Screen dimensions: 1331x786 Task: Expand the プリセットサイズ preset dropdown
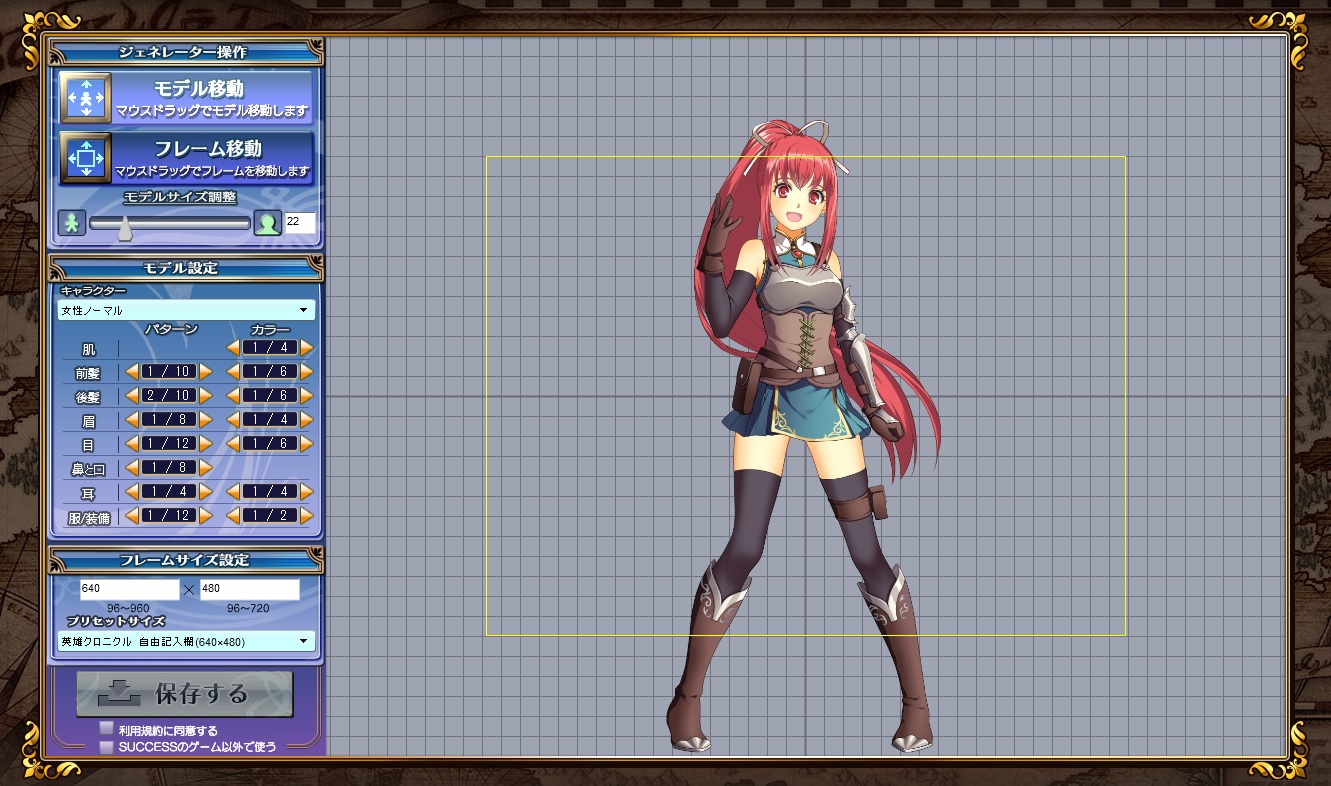186,641
